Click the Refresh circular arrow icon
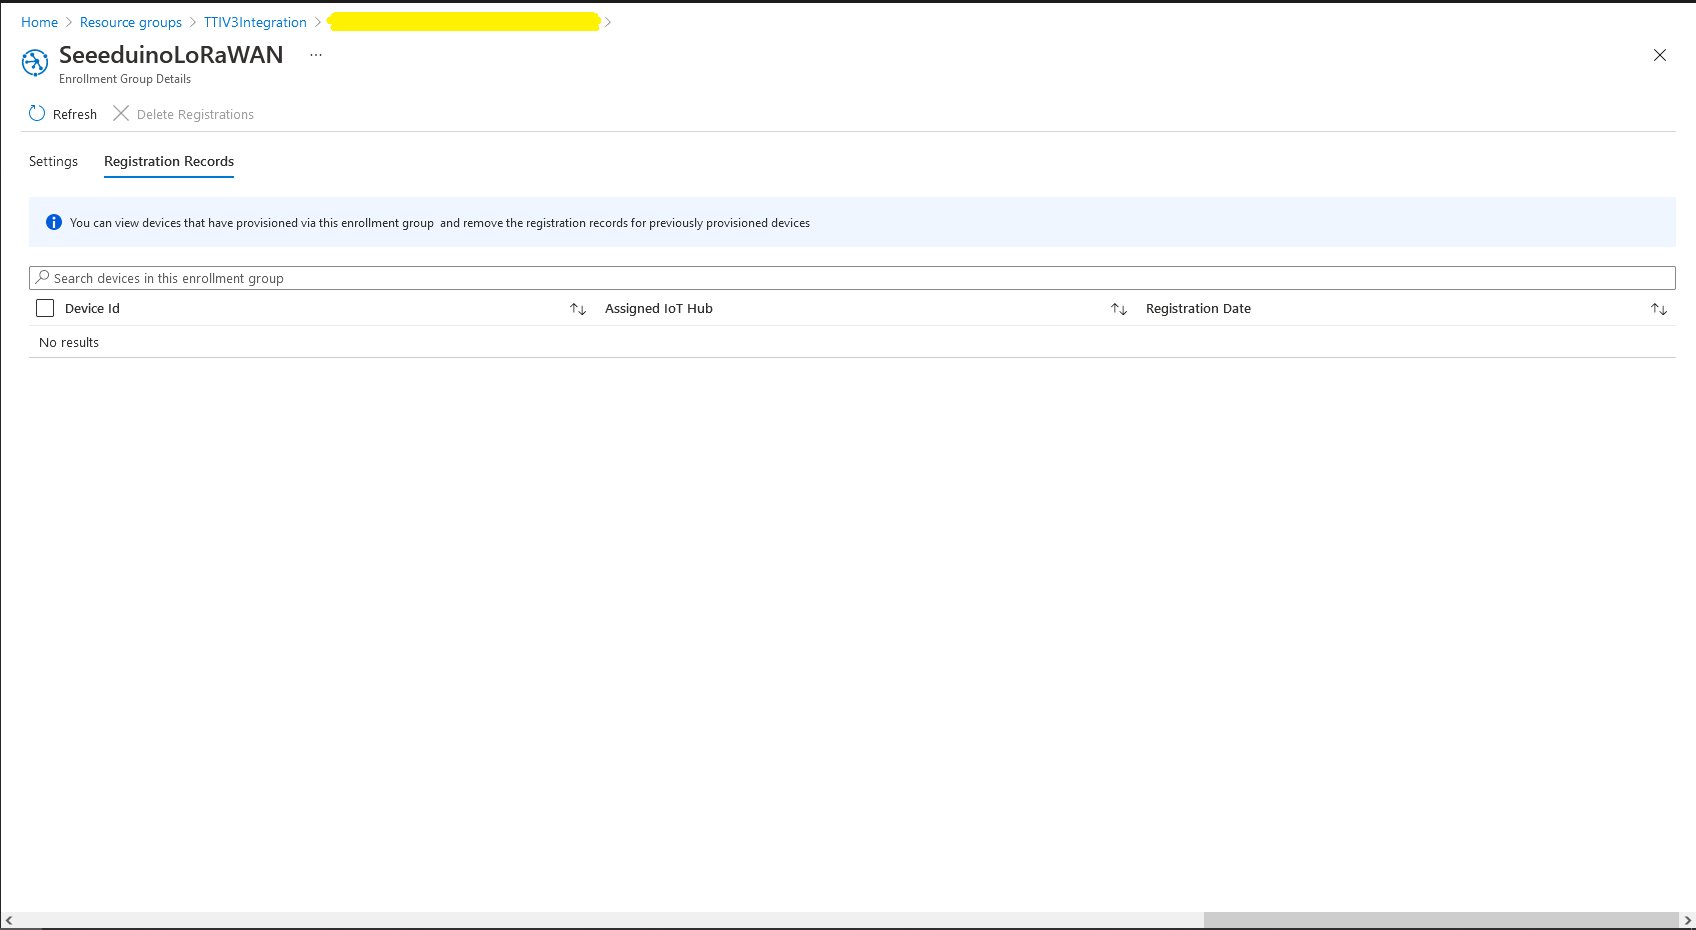The width and height of the screenshot is (1696, 930). click(x=37, y=114)
